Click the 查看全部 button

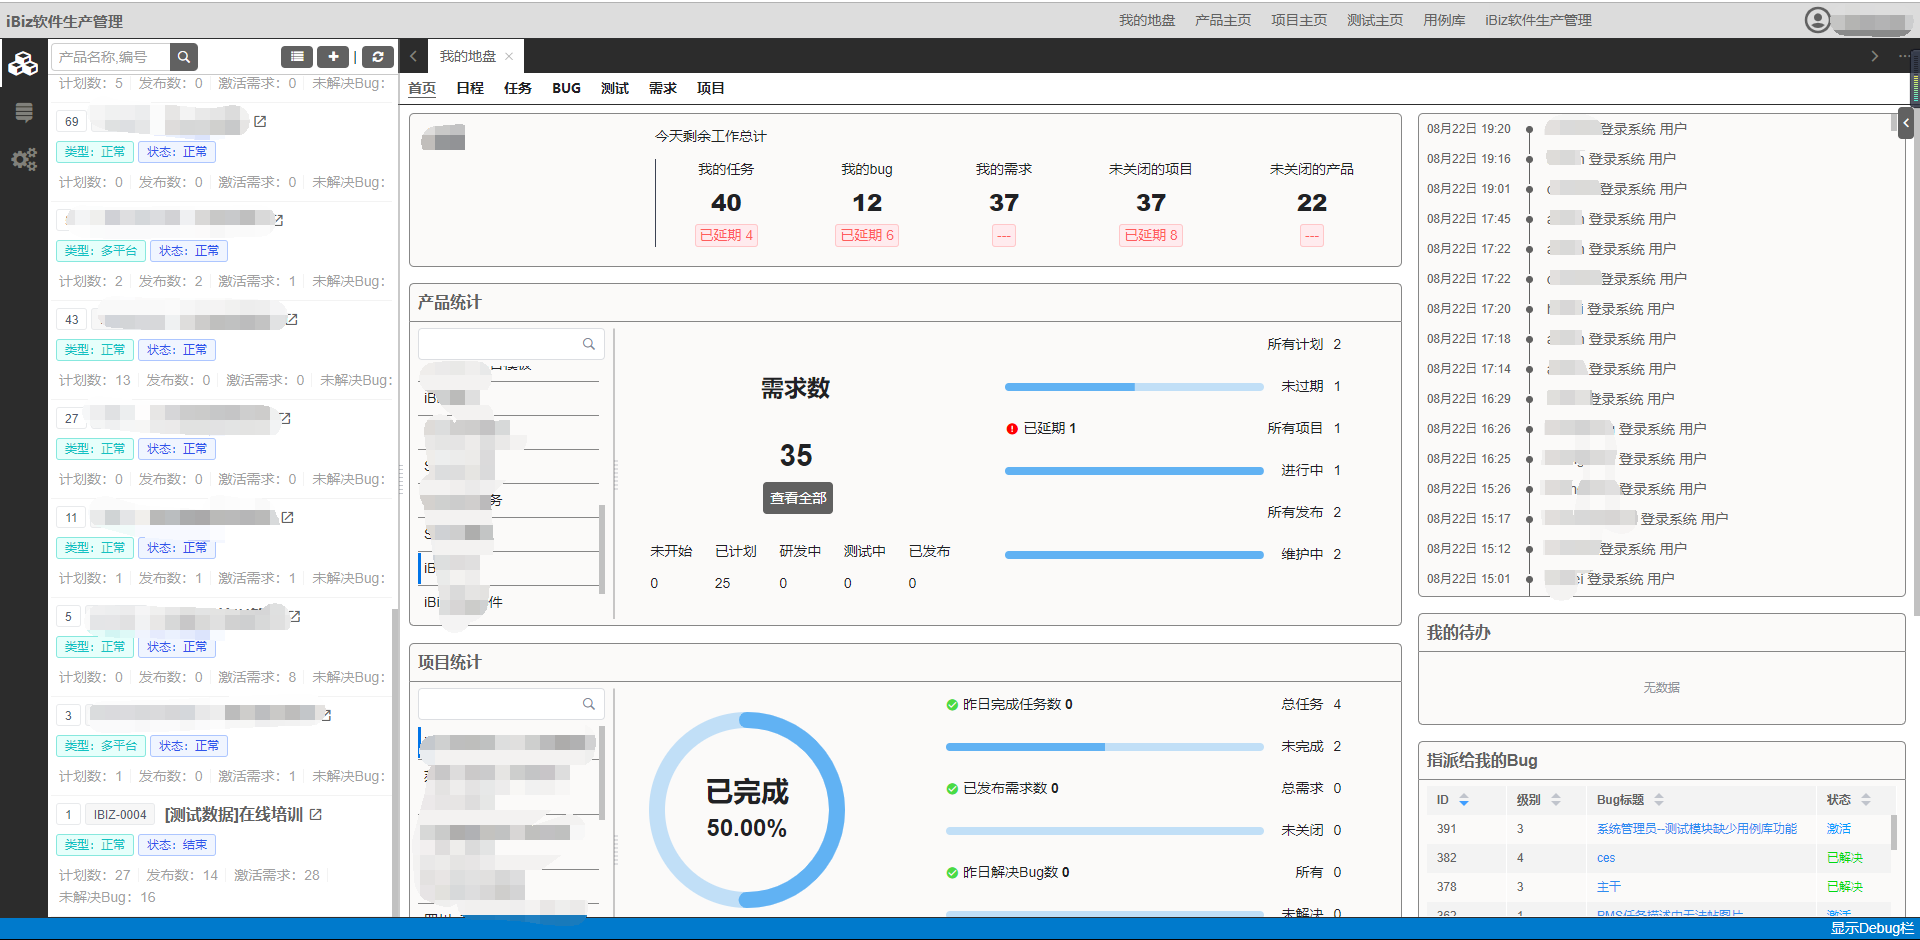click(x=798, y=498)
